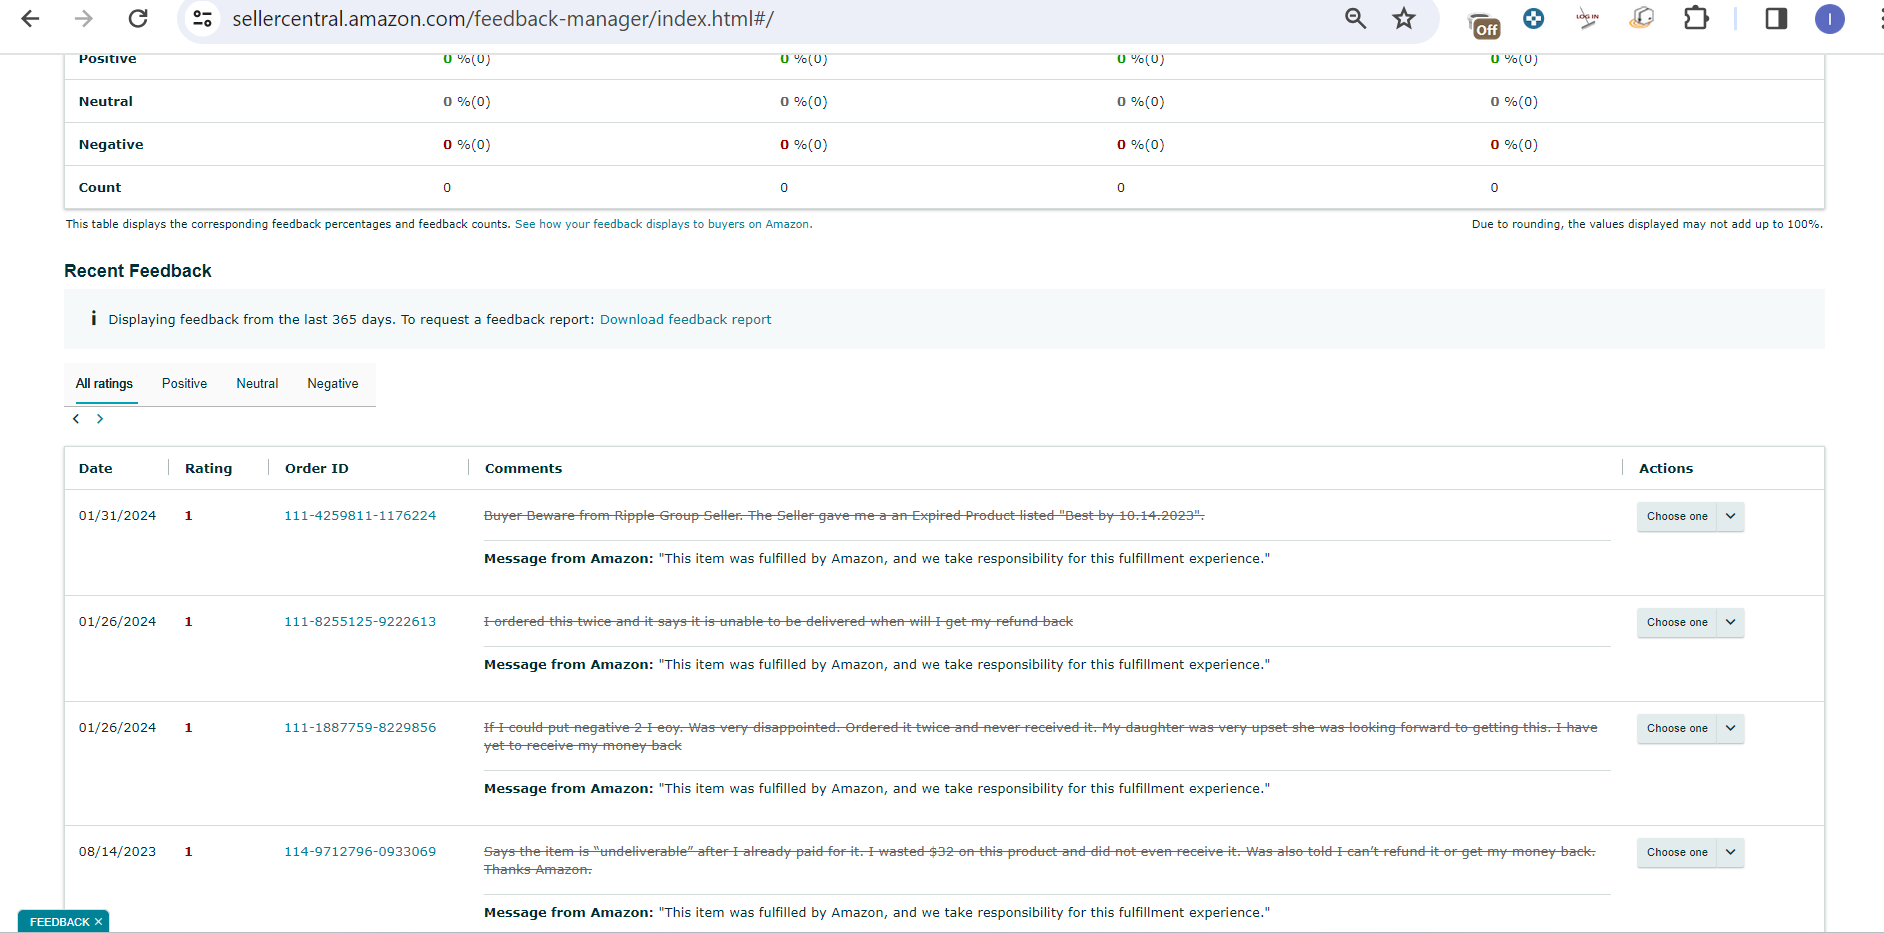Image resolution: width=1884 pixels, height=933 pixels.
Task: Click the 'Buyer Beware from Ripple Group Seller' comment
Action: tap(844, 516)
